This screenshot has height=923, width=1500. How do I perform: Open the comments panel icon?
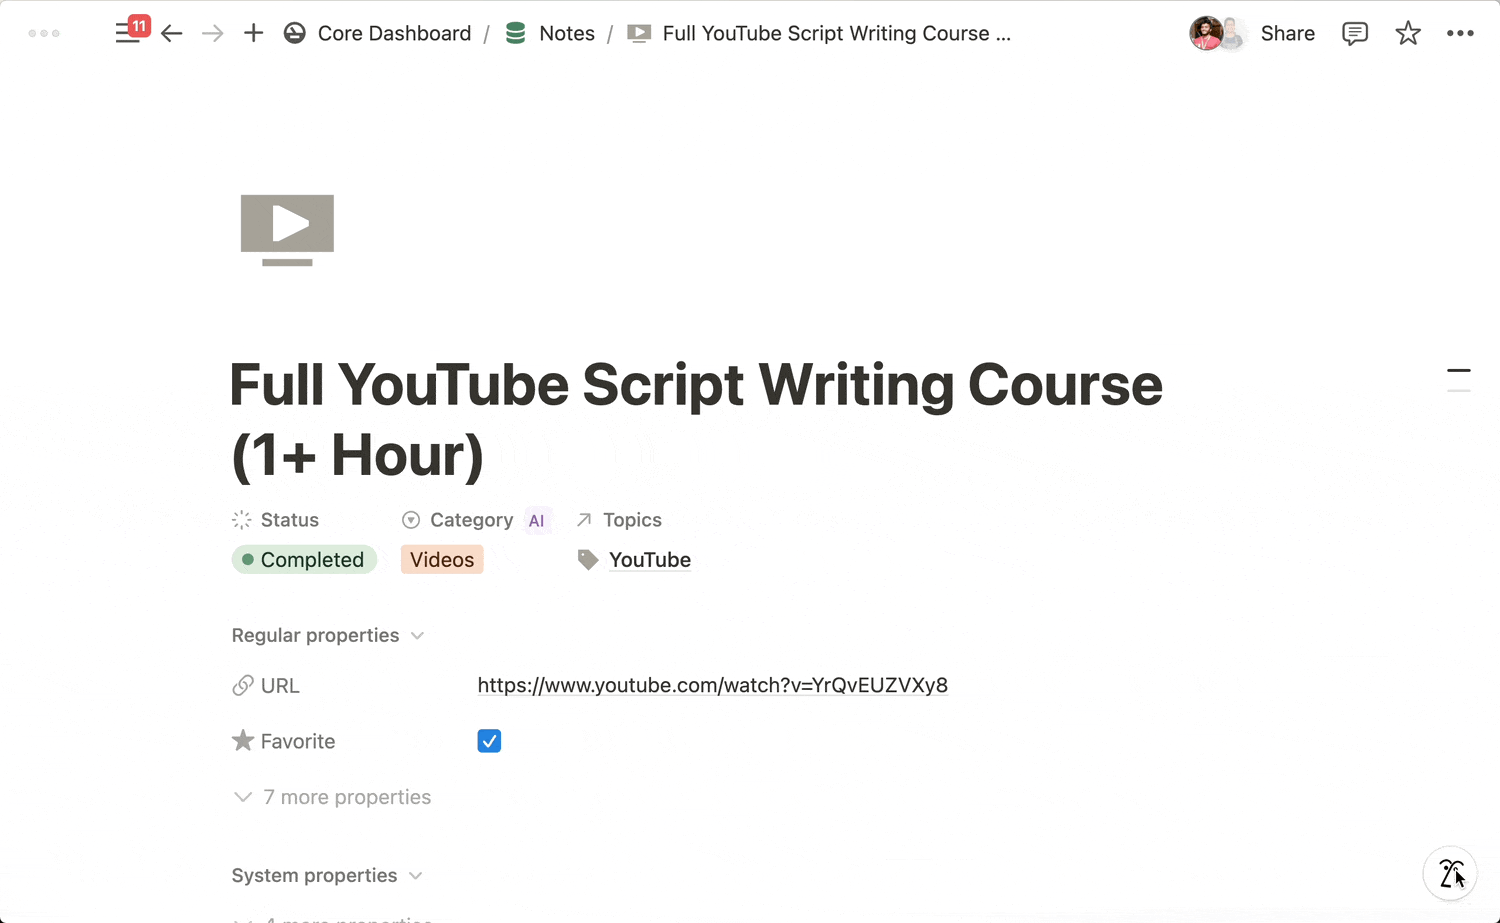[1355, 33]
